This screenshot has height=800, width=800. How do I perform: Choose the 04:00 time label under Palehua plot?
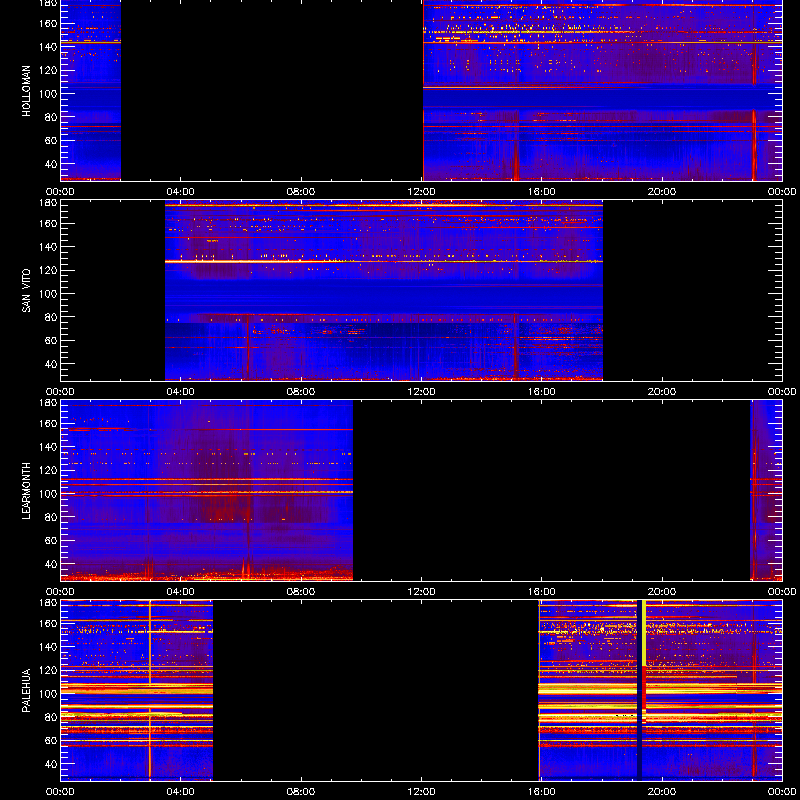181,792
